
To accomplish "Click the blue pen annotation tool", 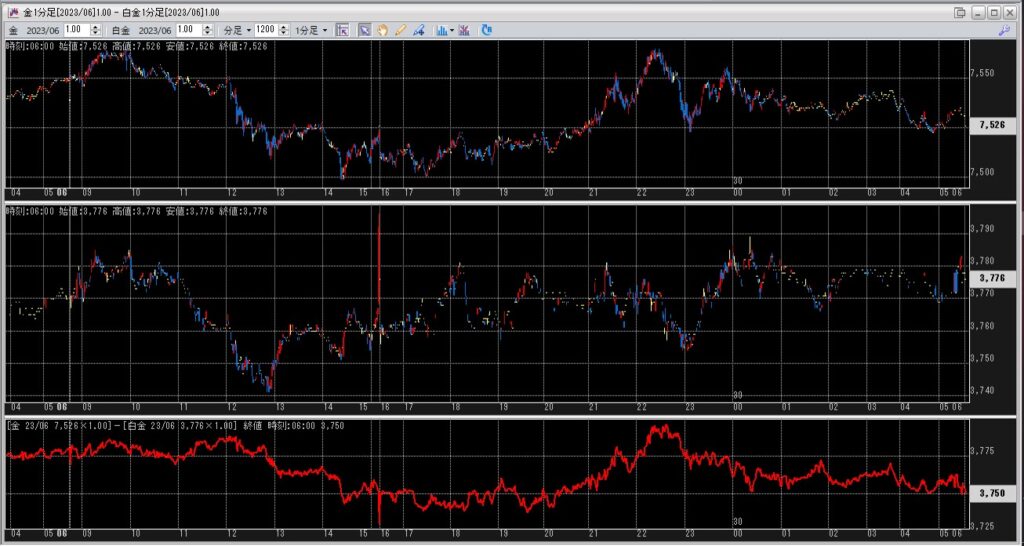I will (x=418, y=30).
